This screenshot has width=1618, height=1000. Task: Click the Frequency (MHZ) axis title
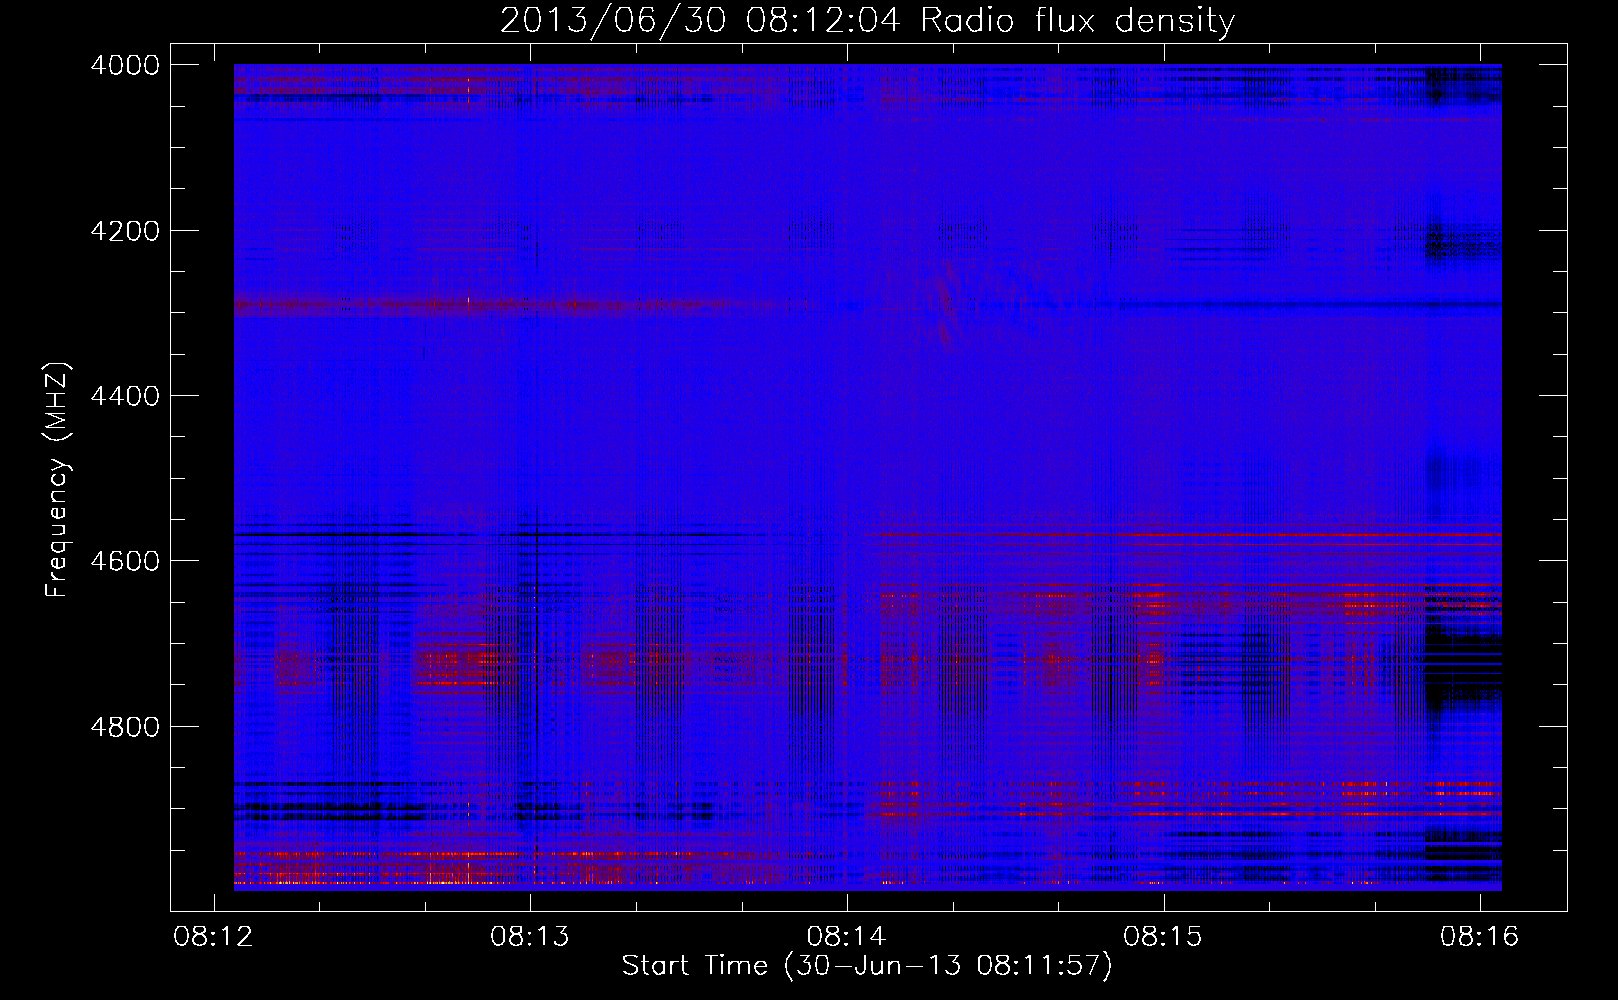click(x=58, y=480)
